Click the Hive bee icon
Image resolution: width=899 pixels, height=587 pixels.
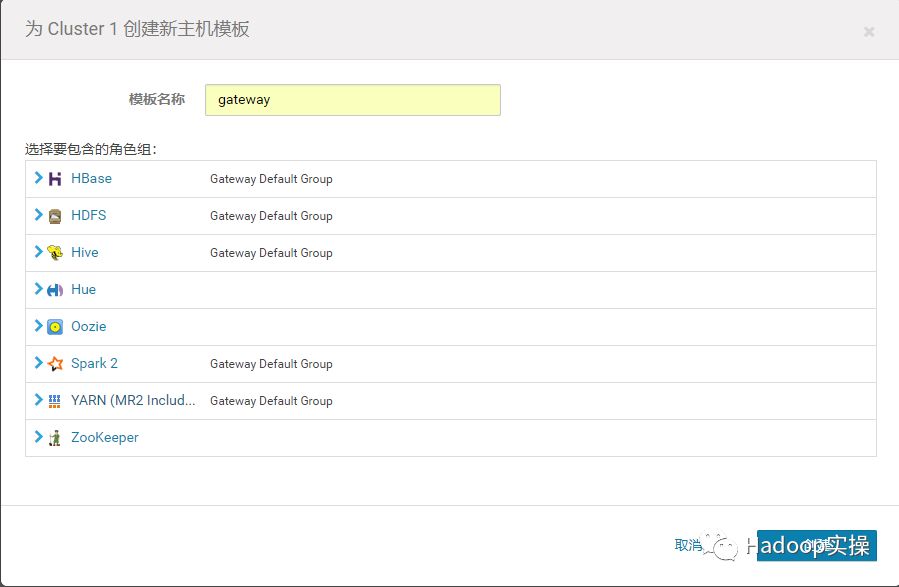point(55,253)
